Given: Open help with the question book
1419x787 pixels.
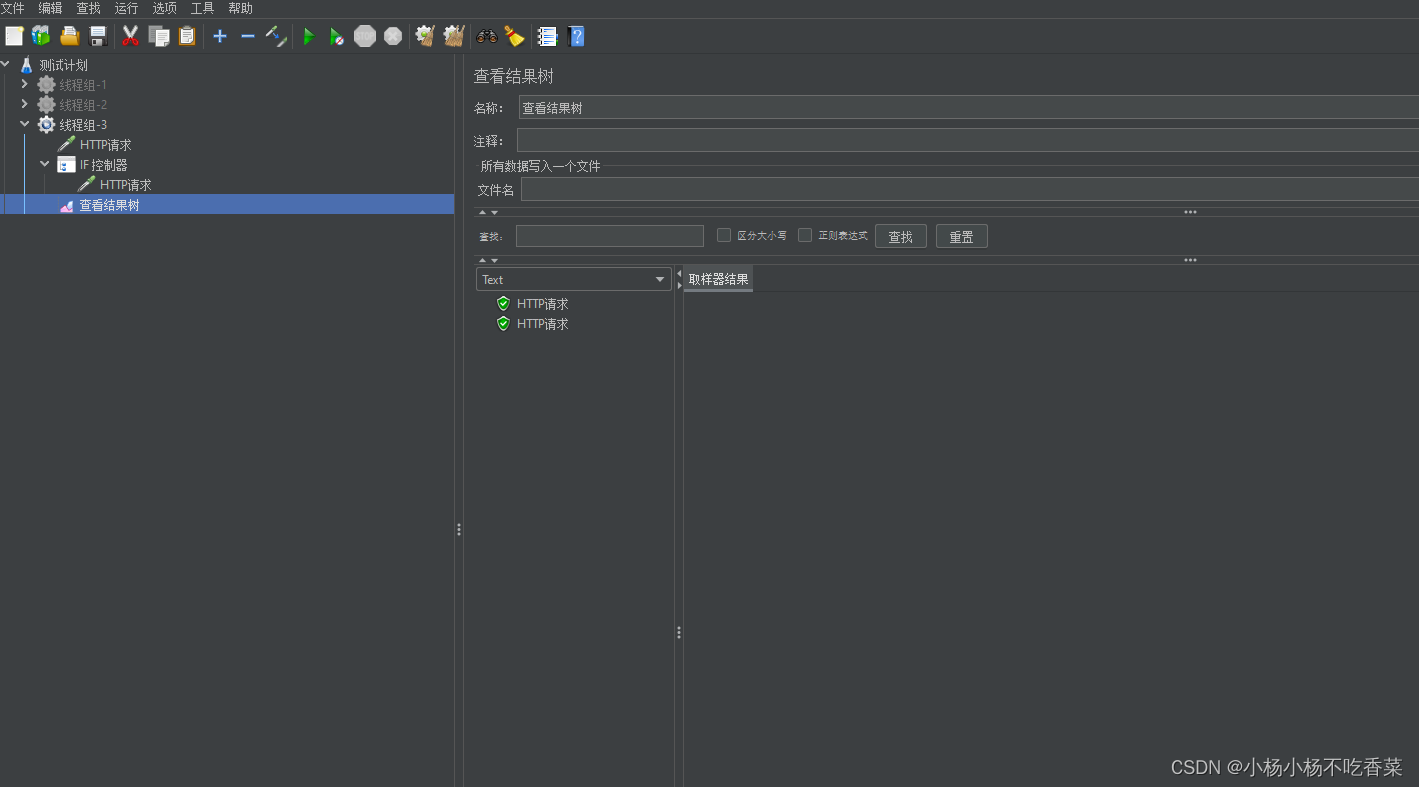Looking at the screenshot, I should (x=576, y=37).
